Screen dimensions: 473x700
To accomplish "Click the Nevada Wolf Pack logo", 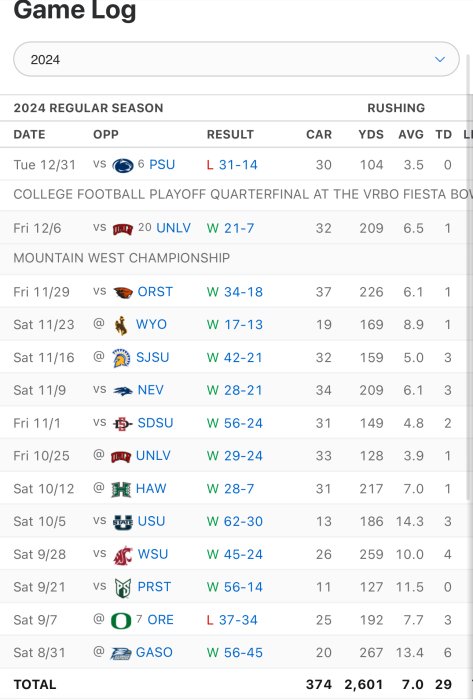I will tap(123, 391).
